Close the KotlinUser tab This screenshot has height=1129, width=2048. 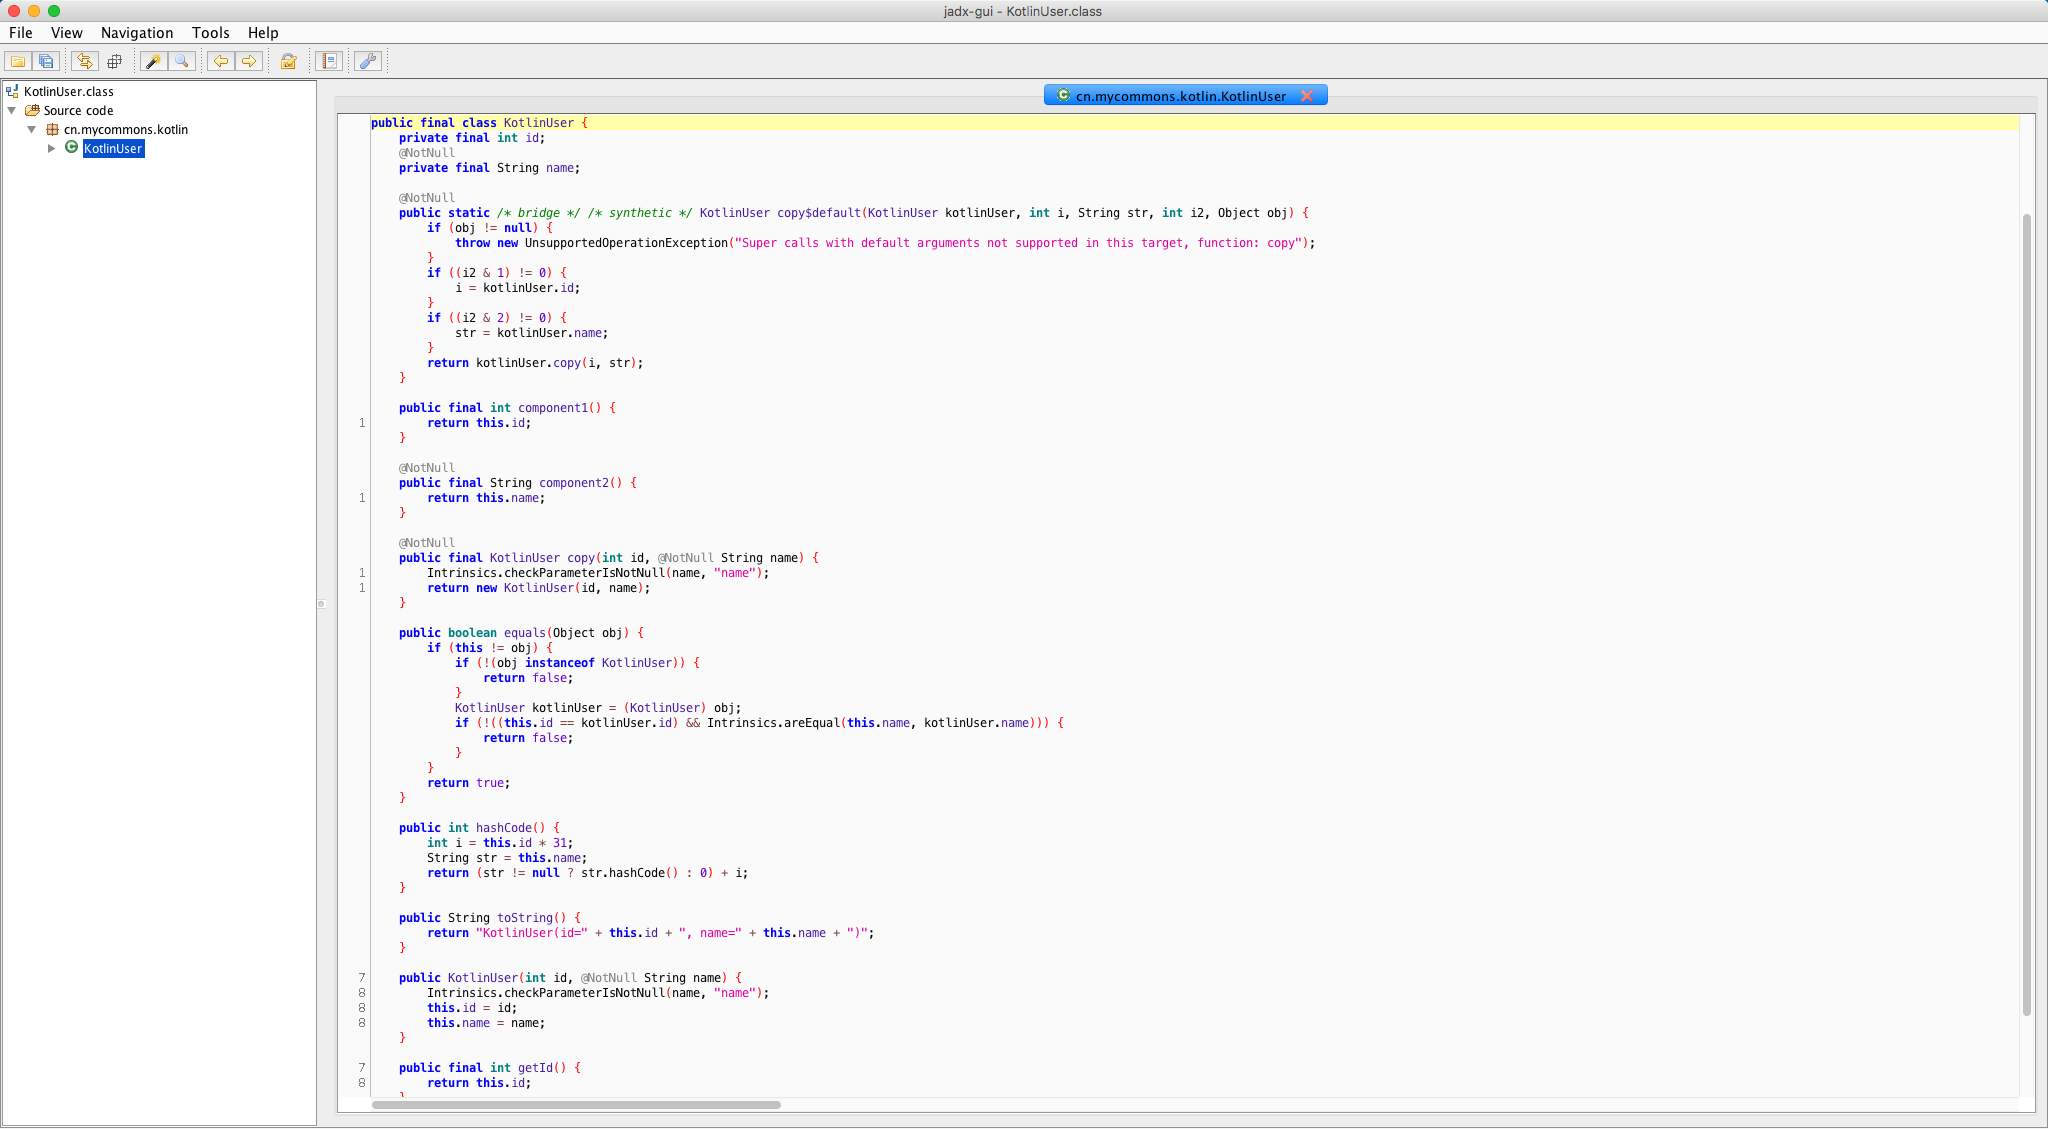(1306, 96)
